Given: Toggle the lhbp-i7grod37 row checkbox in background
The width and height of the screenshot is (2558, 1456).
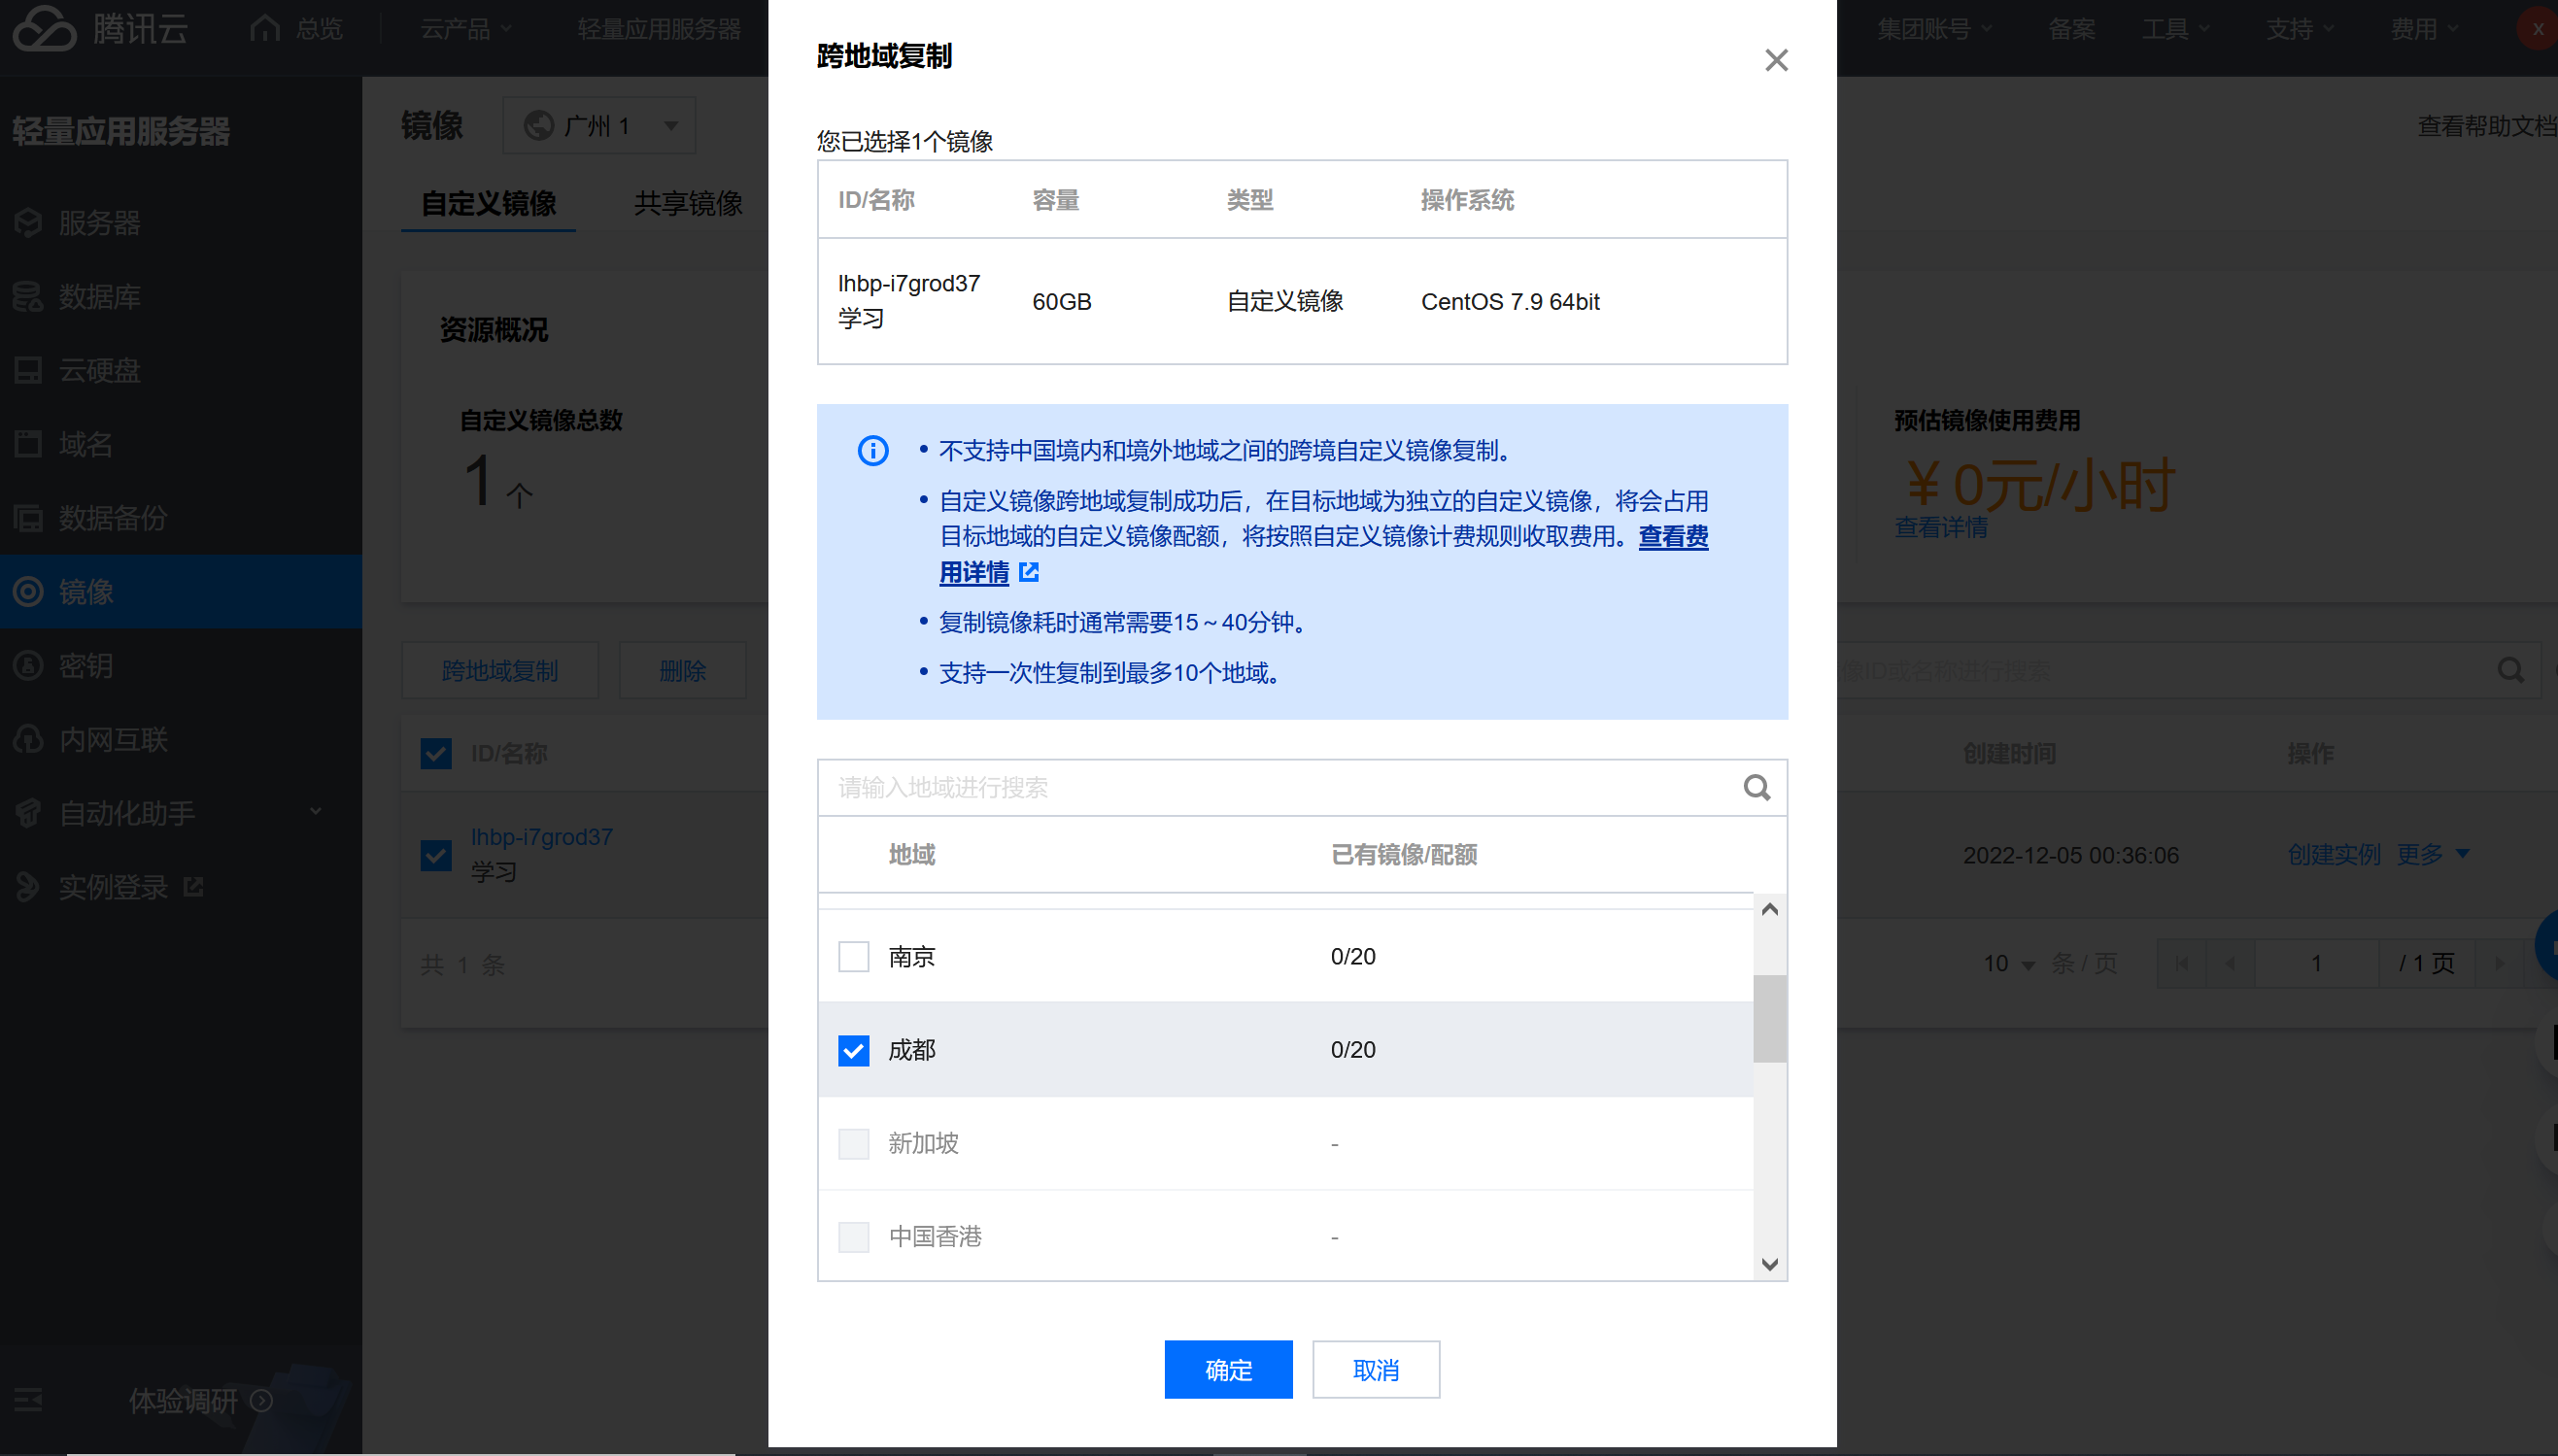Looking at the screenshot, I should (436, 855).
